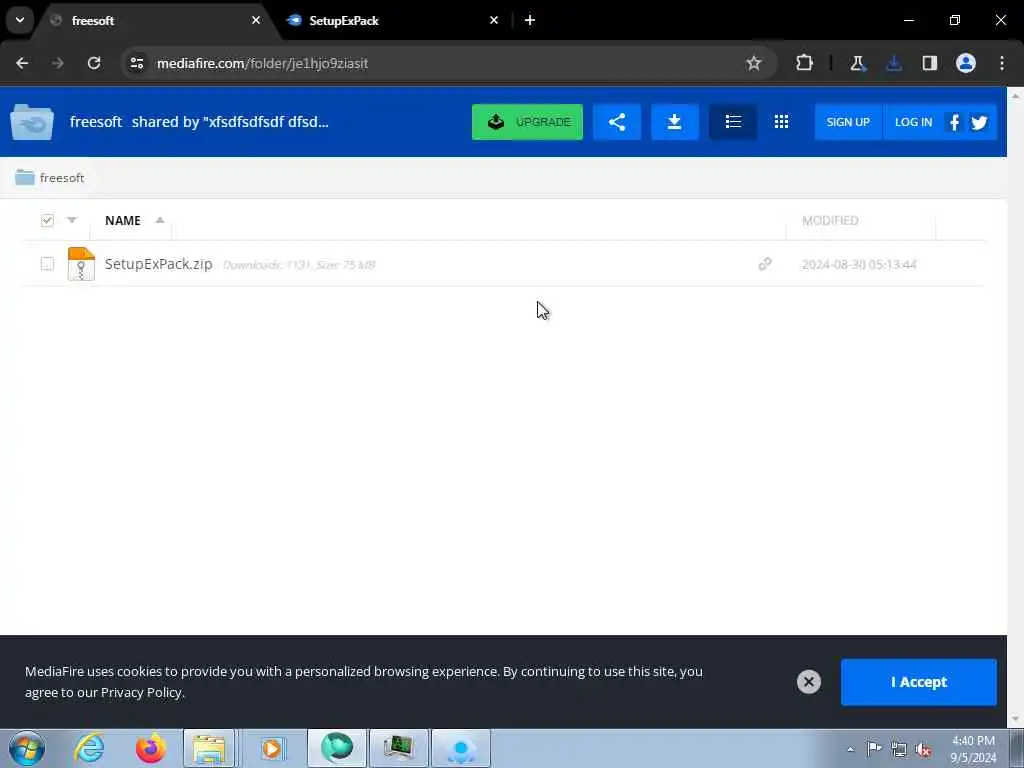The image size is (1024, 768).
Task: Close the freesoft tab
Action: coord(256,20)
